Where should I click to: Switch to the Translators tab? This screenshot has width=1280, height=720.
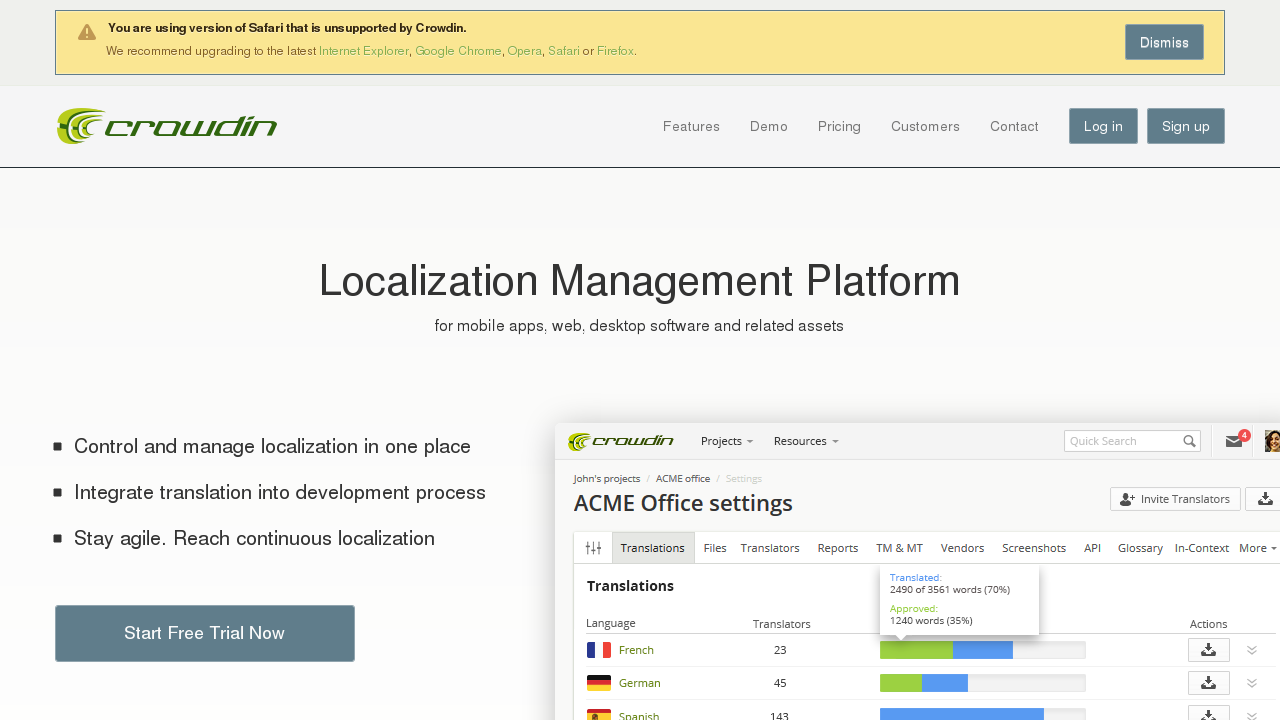pyautogui.click(x=770, y=548)
